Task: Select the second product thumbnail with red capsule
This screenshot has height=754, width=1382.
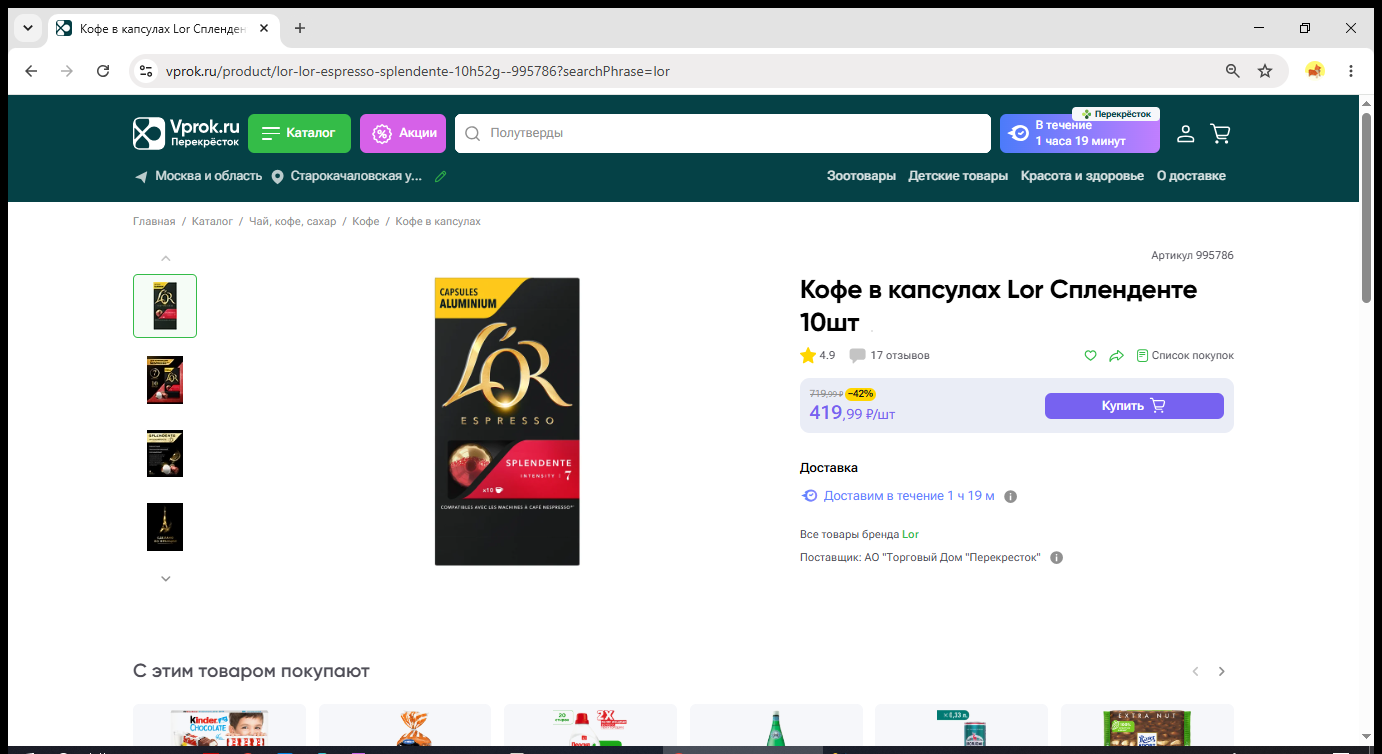Action: pyautogui.click(x=165, y=380)
